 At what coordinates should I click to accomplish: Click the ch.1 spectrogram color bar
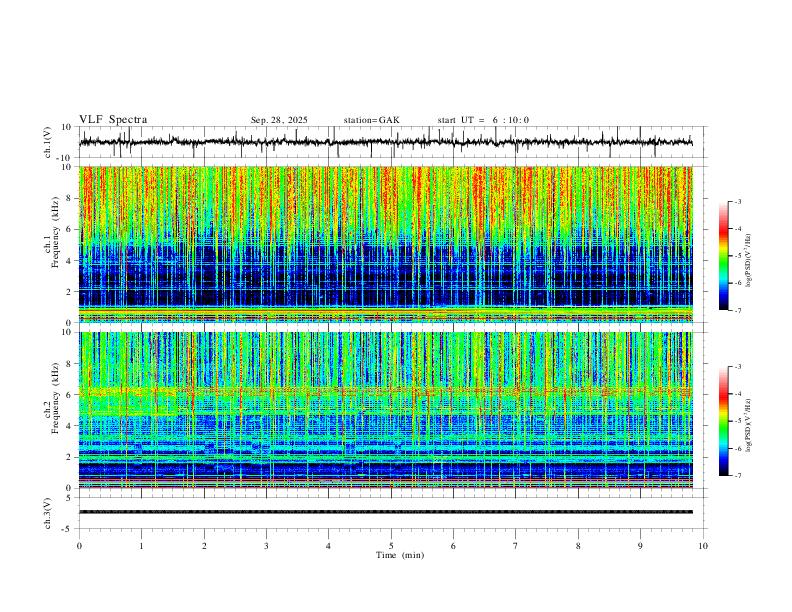tap(724, 256)
